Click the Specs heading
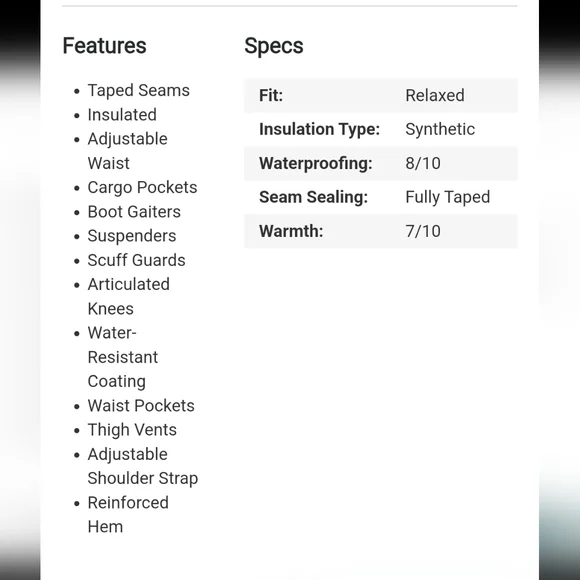 [274, 46]
